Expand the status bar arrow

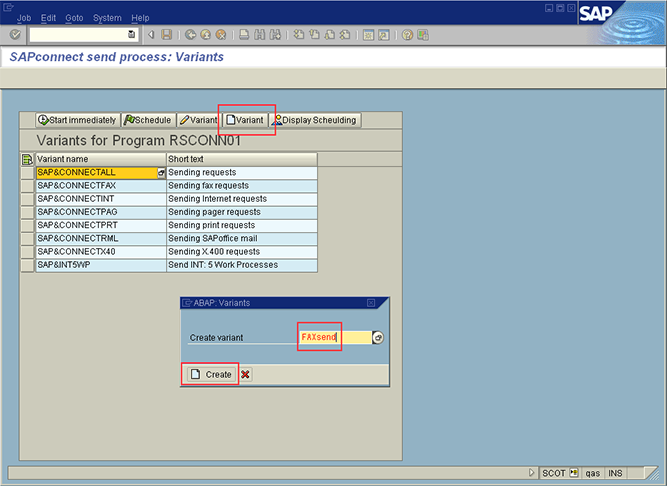click(531, 472)
